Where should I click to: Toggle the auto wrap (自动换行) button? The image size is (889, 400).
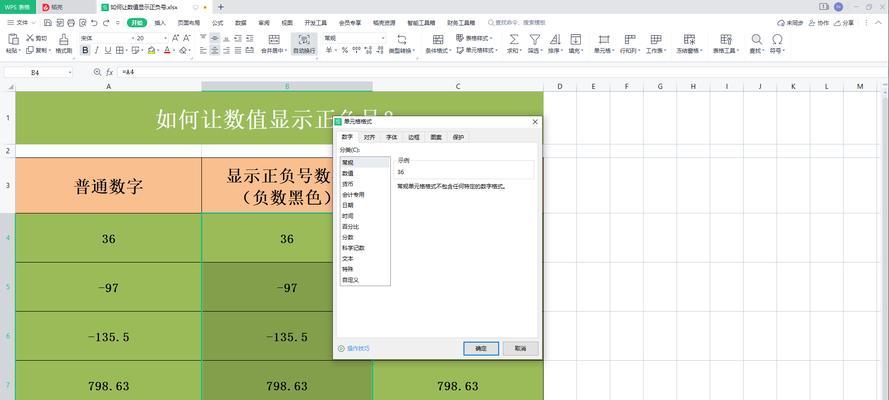point(301,42)
